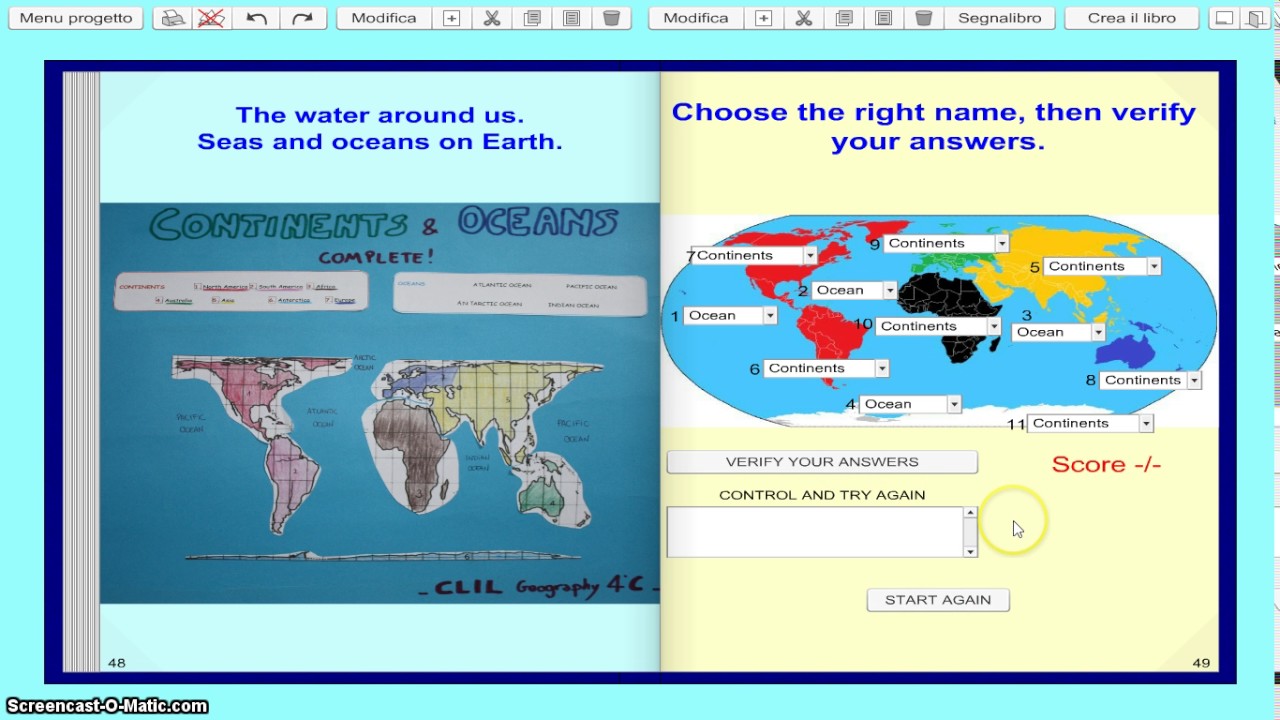Image resolution: width=1280 pixels, height=720 pixels.
Task: Click inside the CONTROL AND TRY AGAIN text box
Action: (x=815, y=532)
